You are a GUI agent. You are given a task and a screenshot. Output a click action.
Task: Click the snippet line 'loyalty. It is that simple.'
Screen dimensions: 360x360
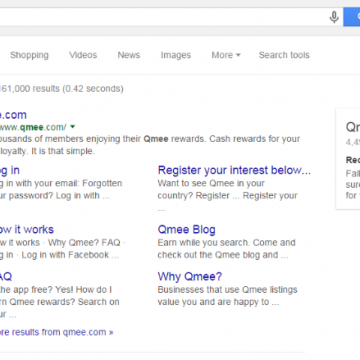click(x=47, y=151)
